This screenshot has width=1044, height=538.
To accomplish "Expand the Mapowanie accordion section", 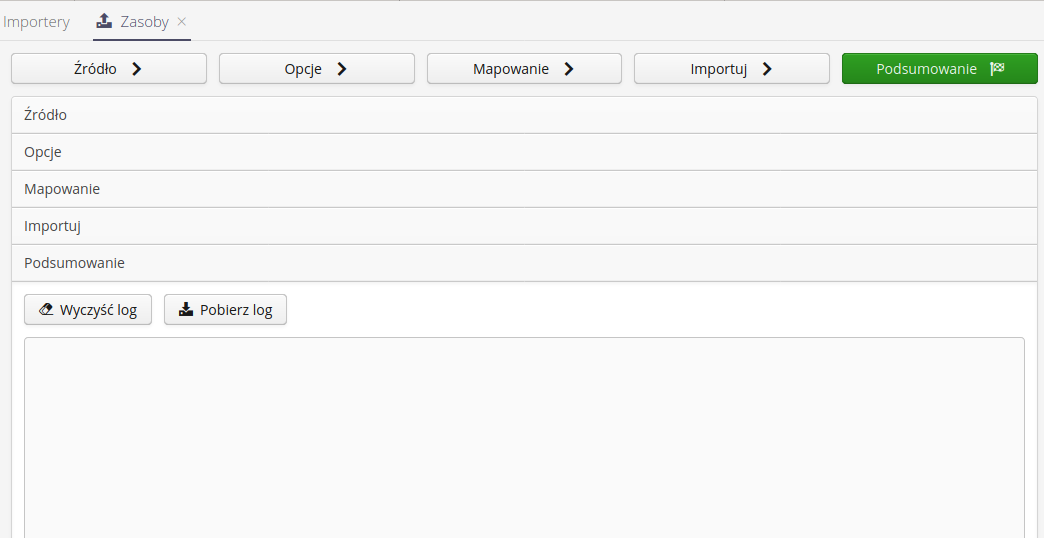I will (x=524, y=189).
